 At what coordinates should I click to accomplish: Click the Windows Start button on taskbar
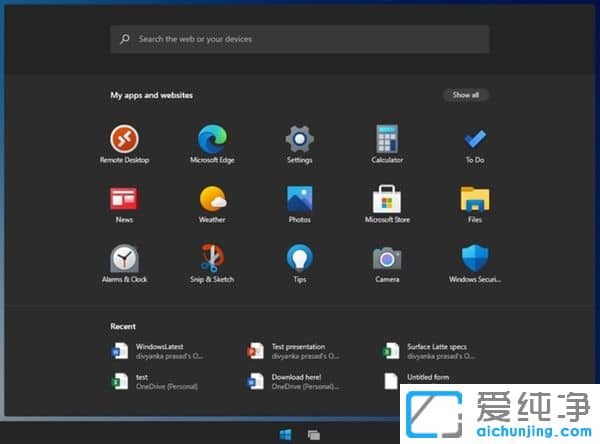(x=285, y=434)
